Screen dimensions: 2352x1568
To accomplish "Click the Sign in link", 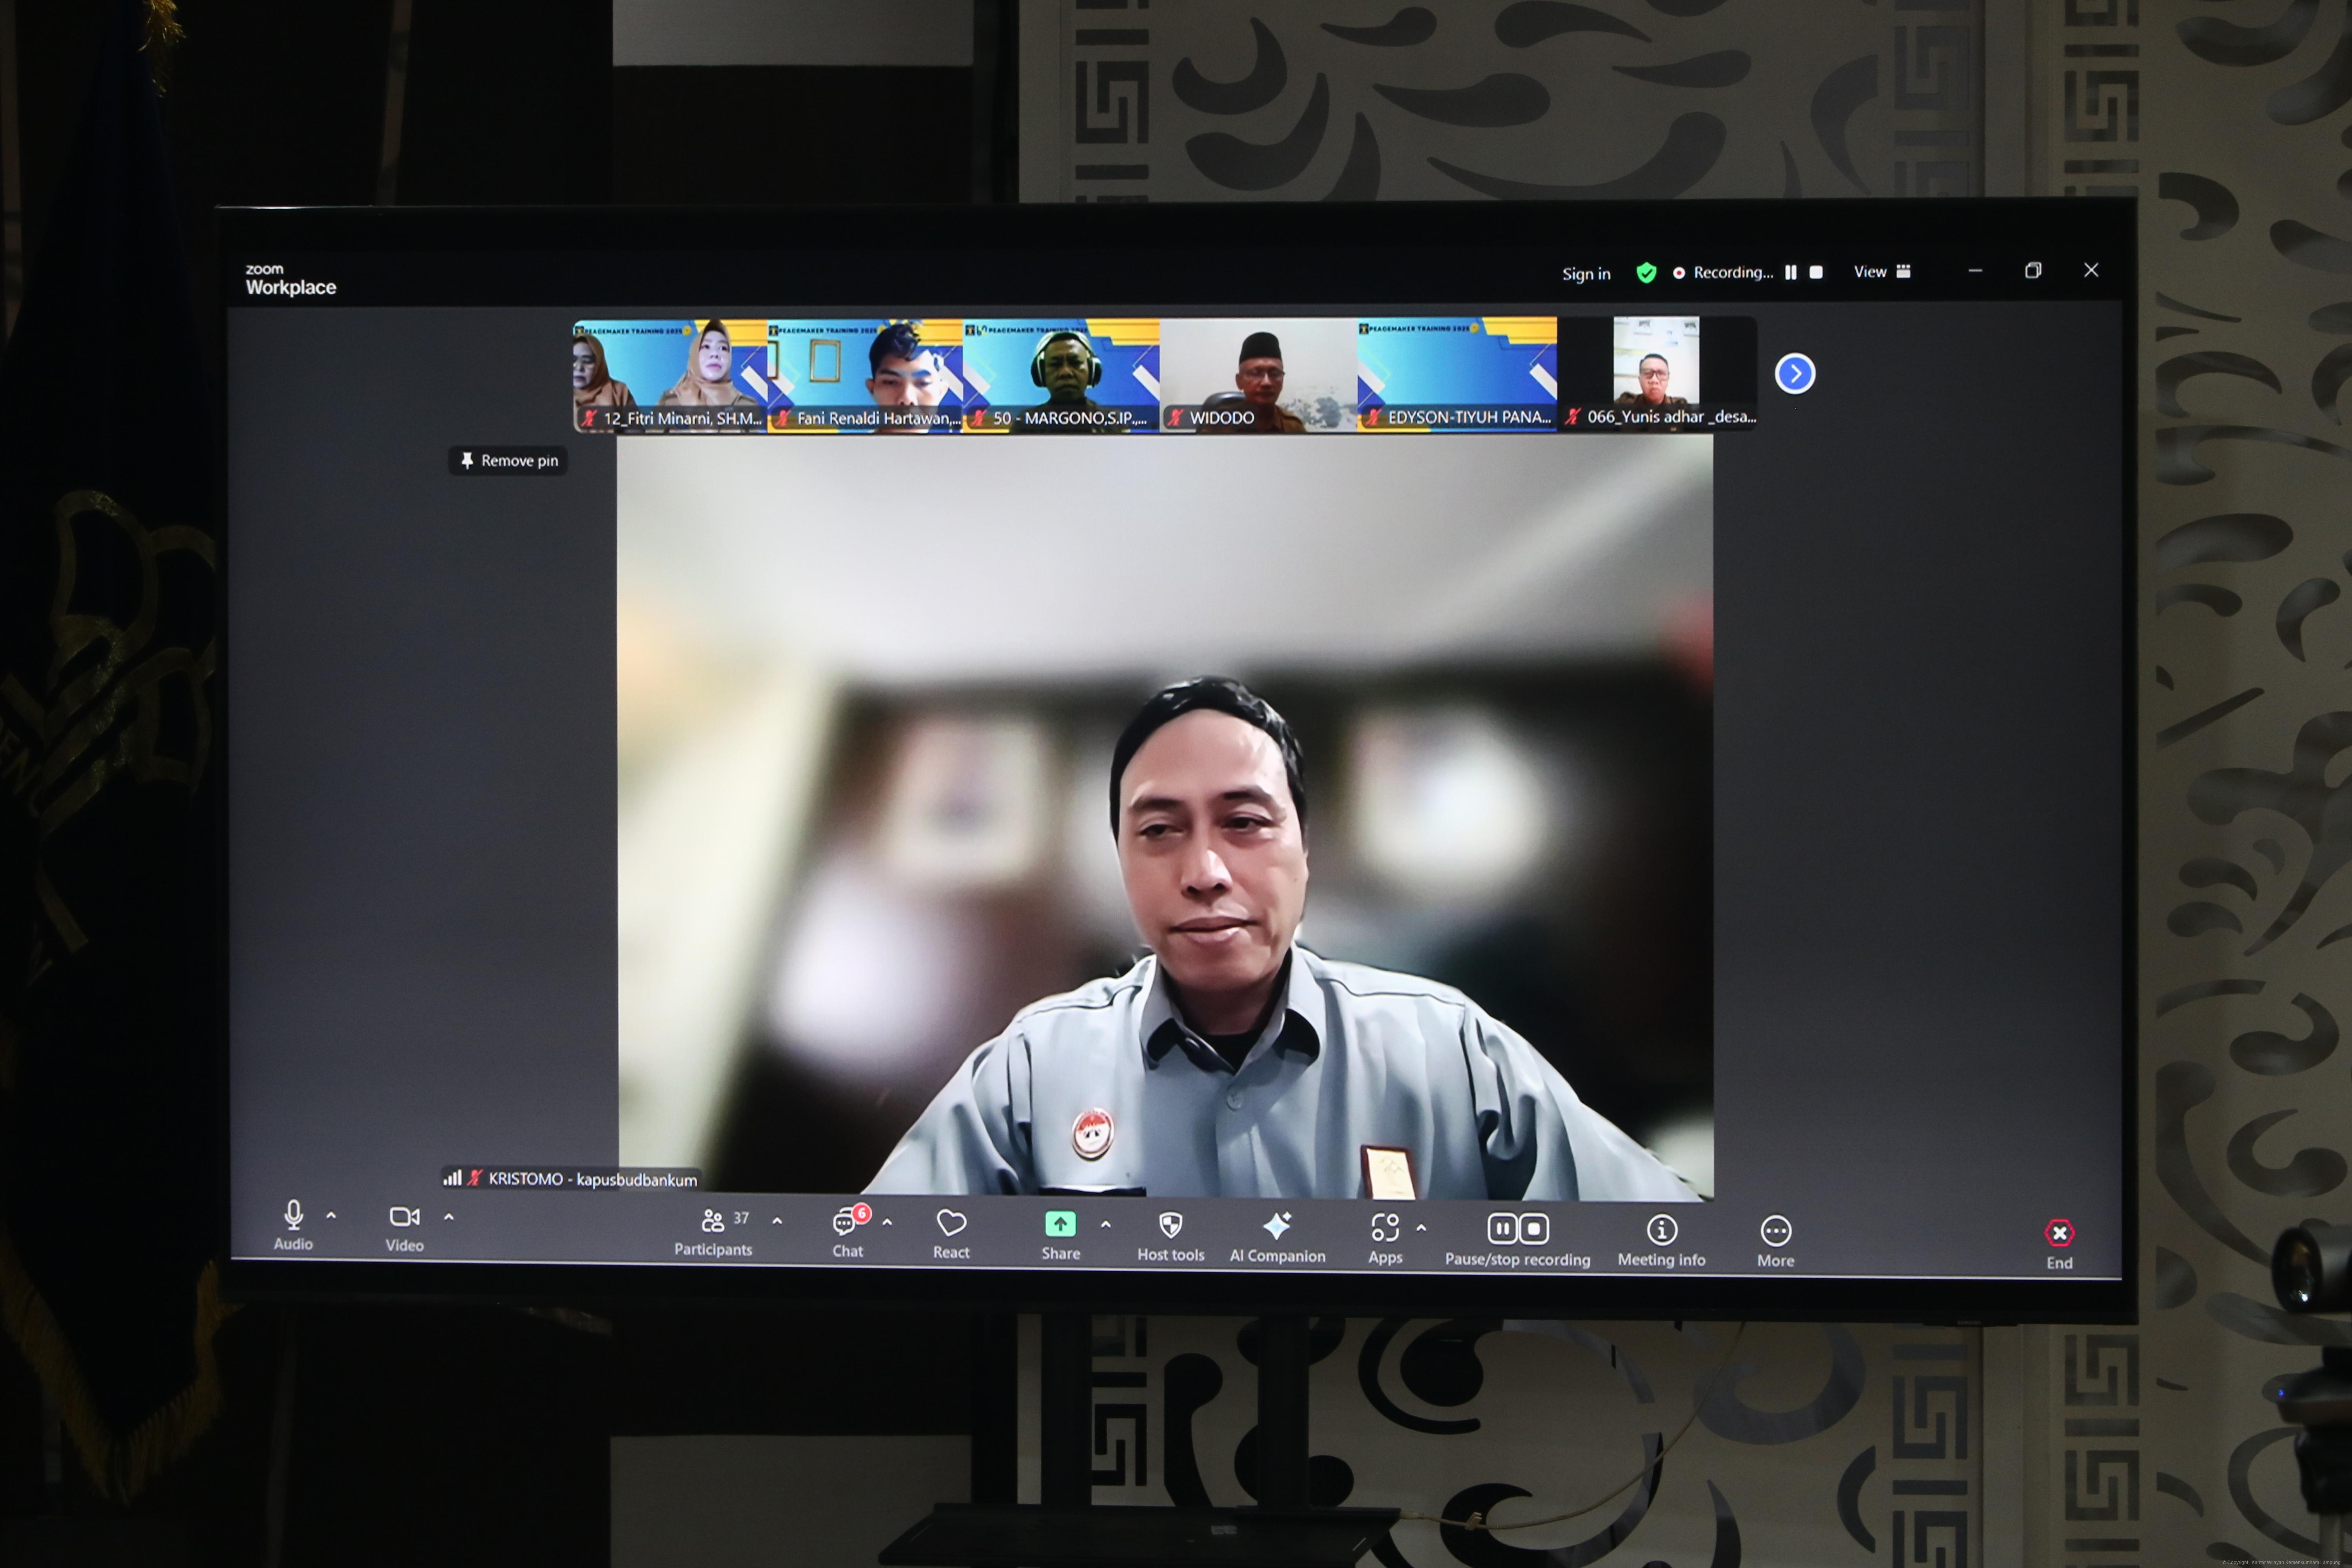I will [1586, 274].
